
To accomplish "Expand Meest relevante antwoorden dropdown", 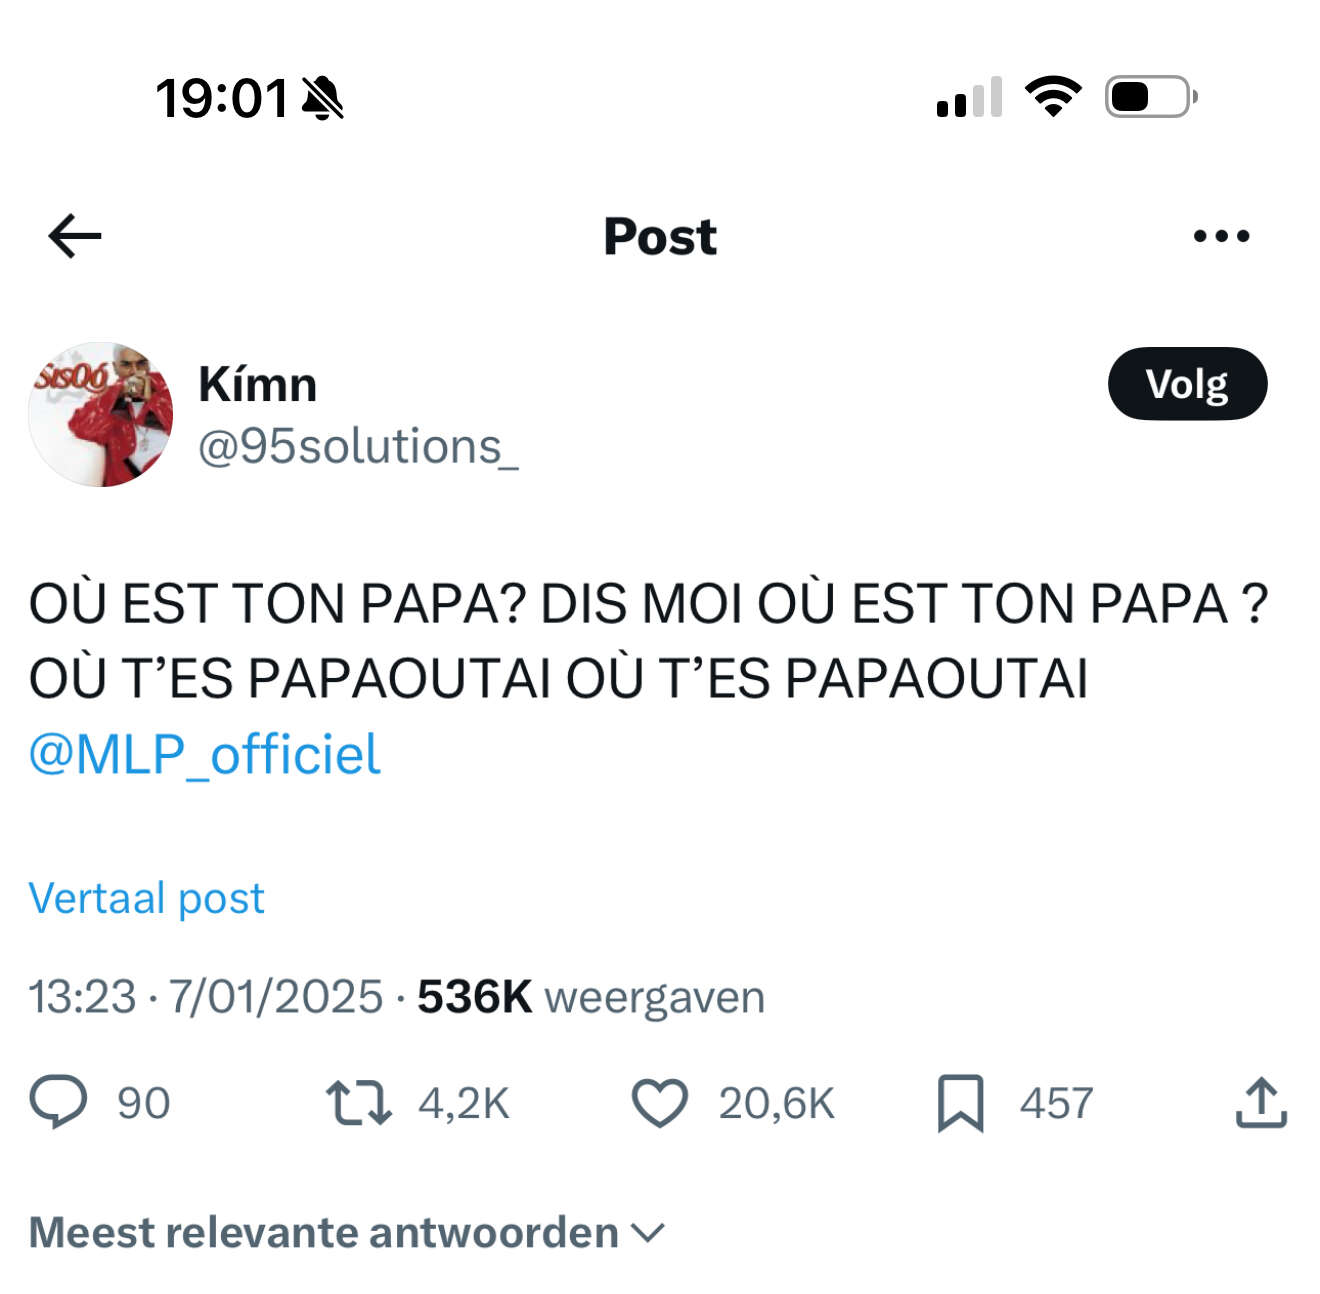I will pos(346,1232).
